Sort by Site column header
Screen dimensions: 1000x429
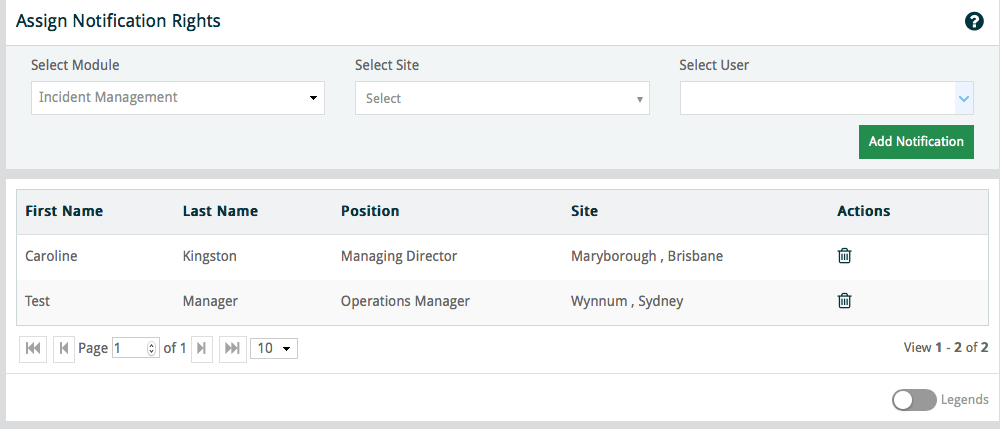[x=584, y=211]
